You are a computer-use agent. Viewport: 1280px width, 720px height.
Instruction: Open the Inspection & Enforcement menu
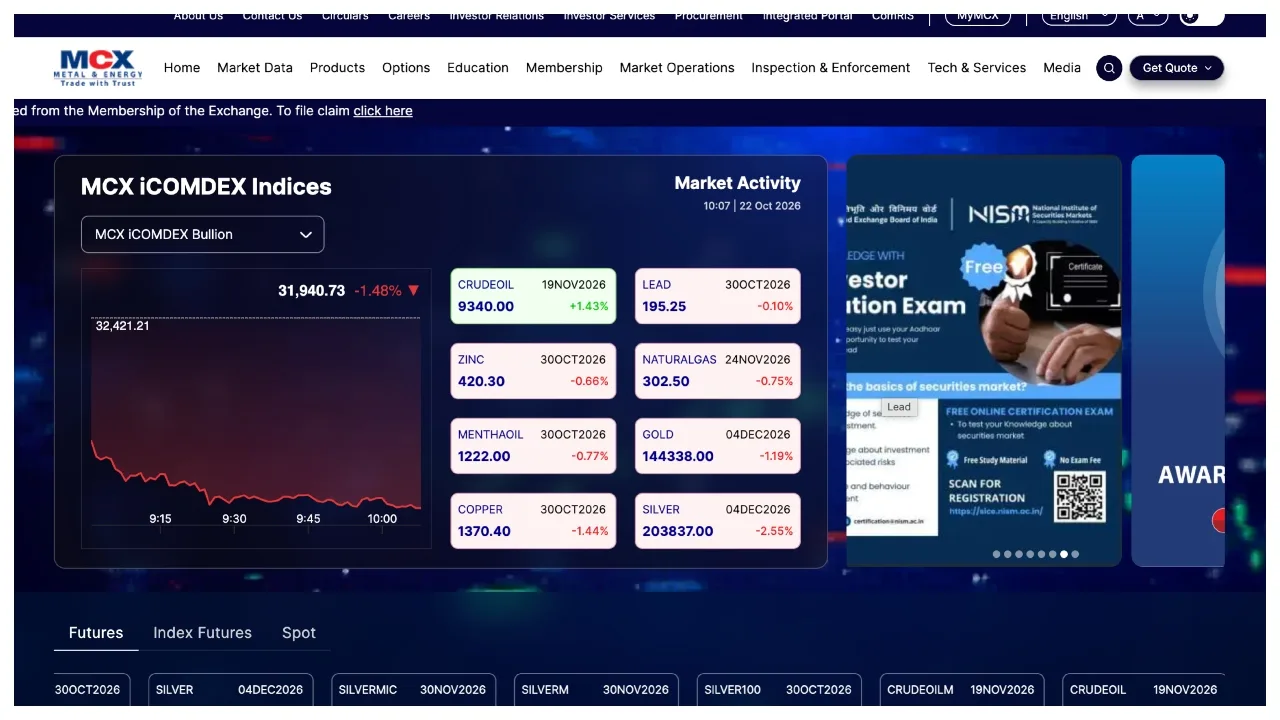[831, 68]
